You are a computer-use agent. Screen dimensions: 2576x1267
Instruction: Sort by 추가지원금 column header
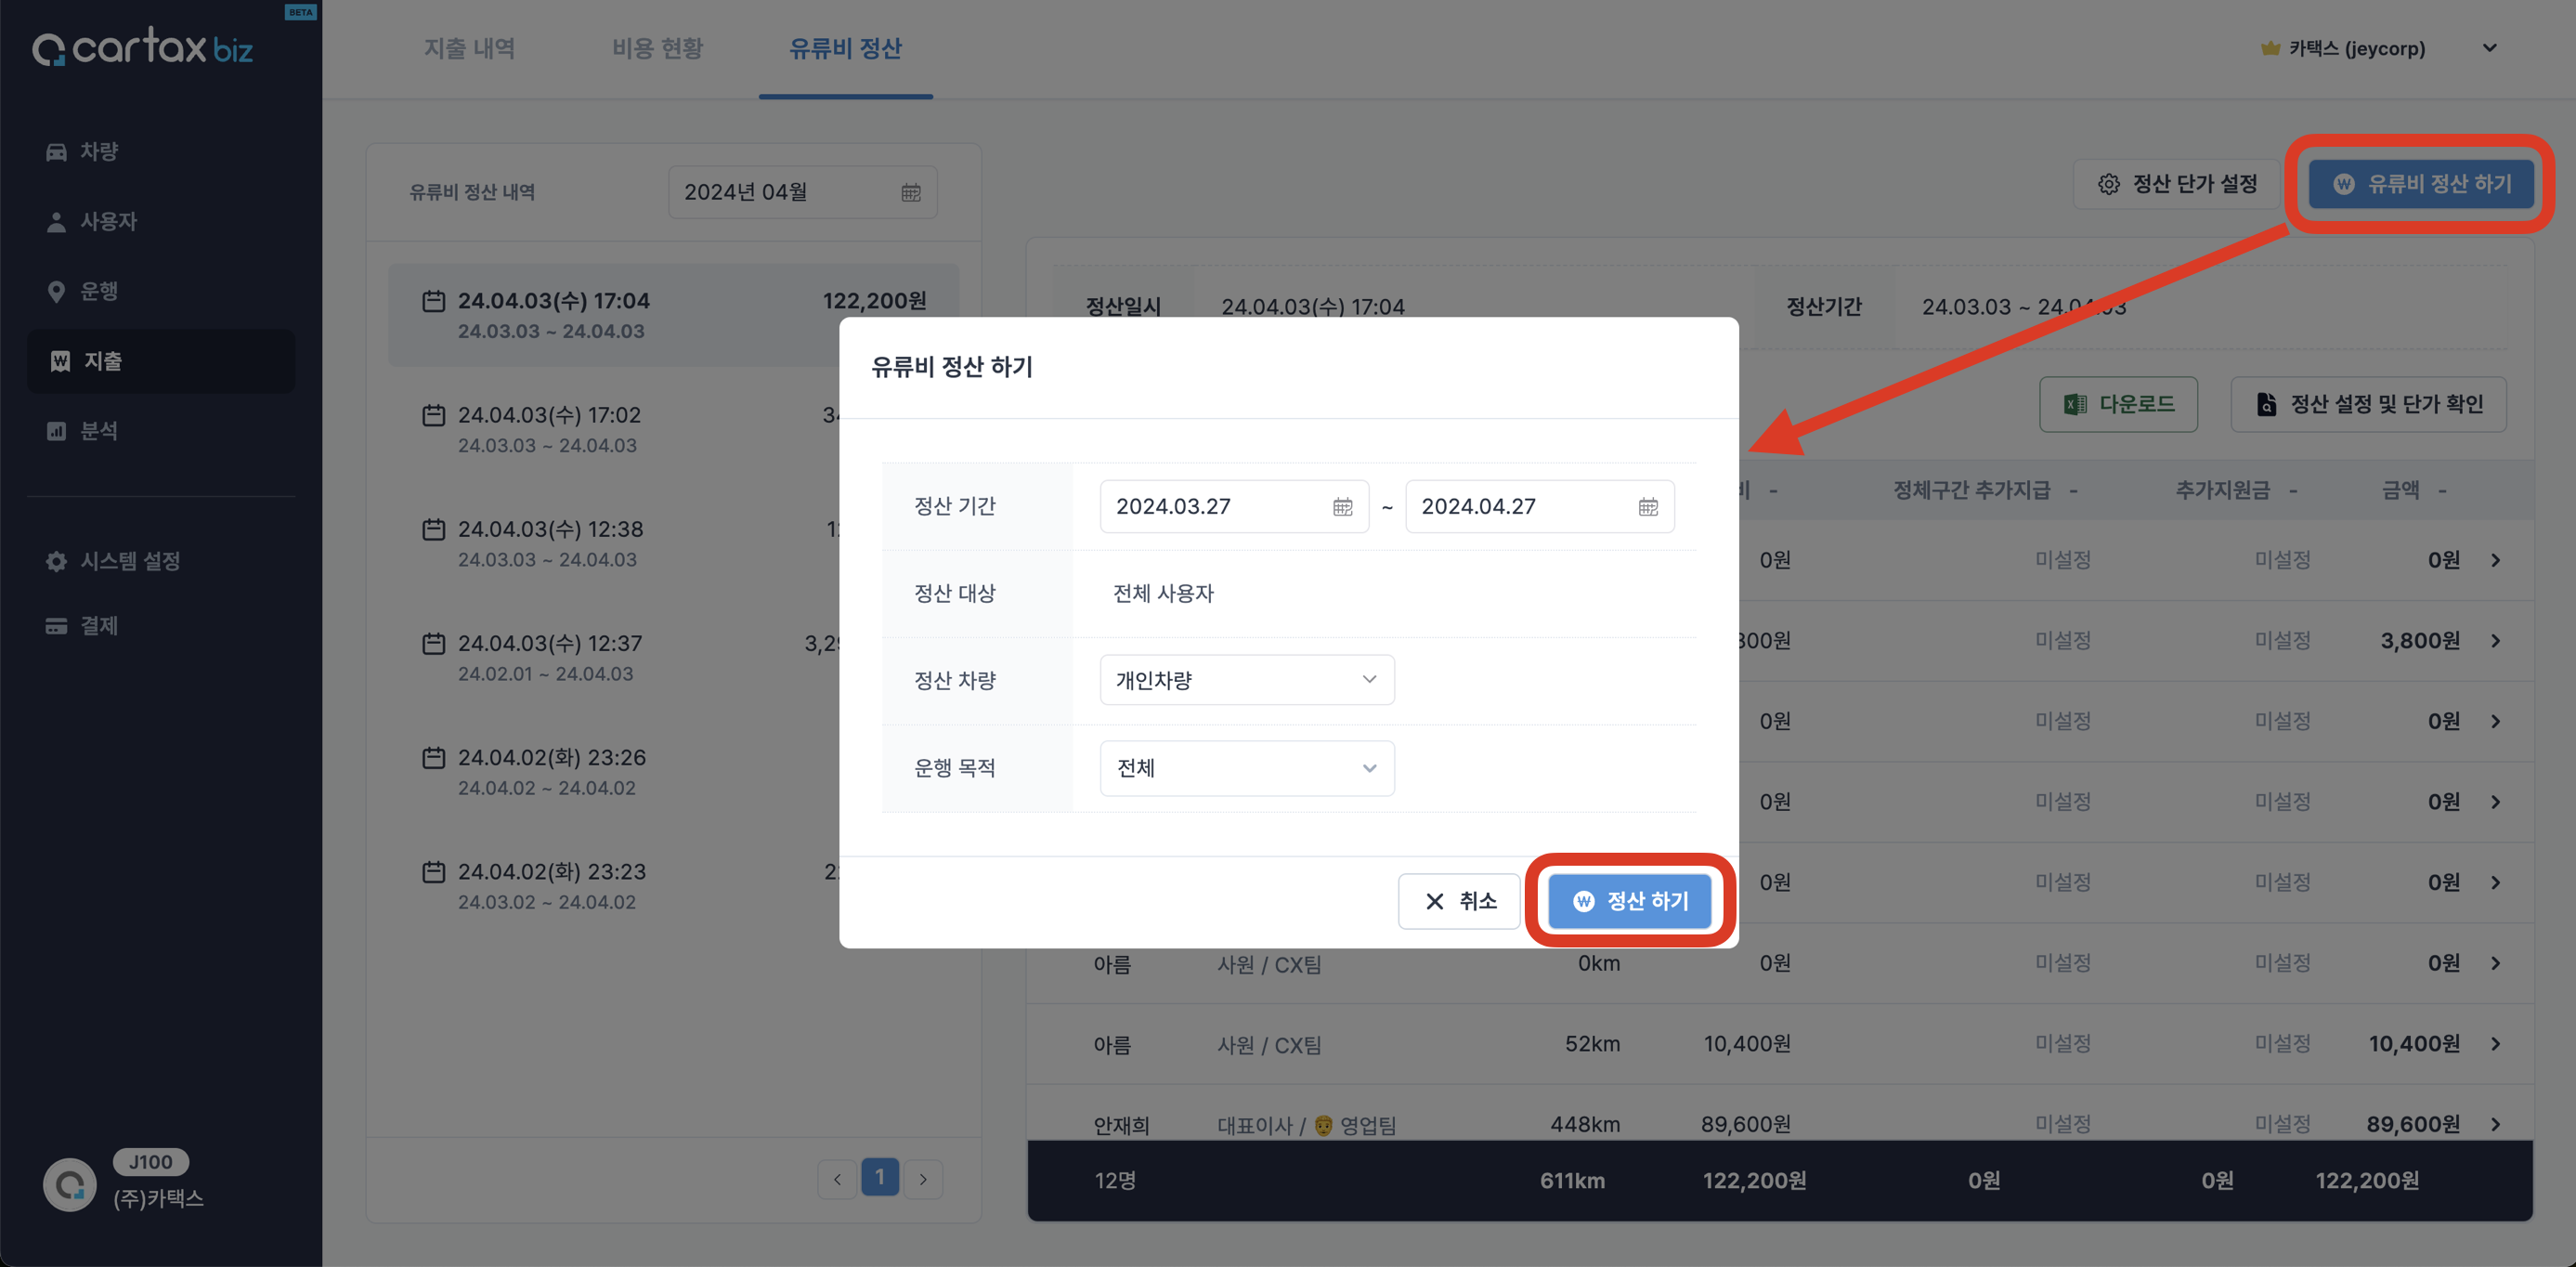click(2237, 490)
